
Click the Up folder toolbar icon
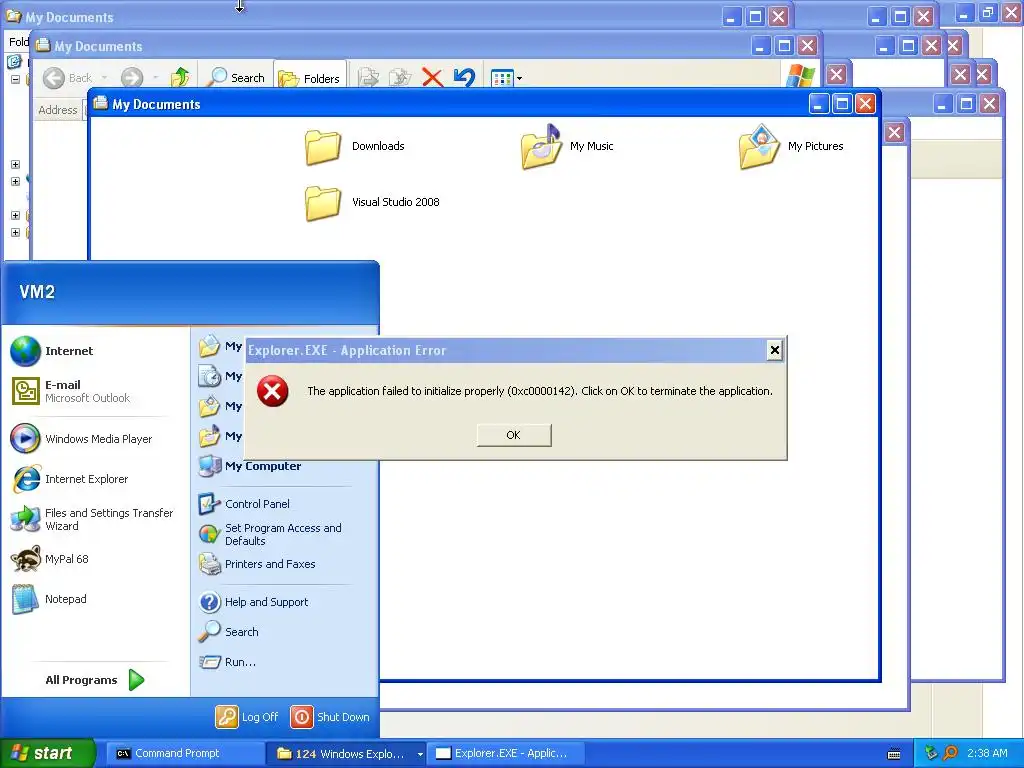coord(180,78)
